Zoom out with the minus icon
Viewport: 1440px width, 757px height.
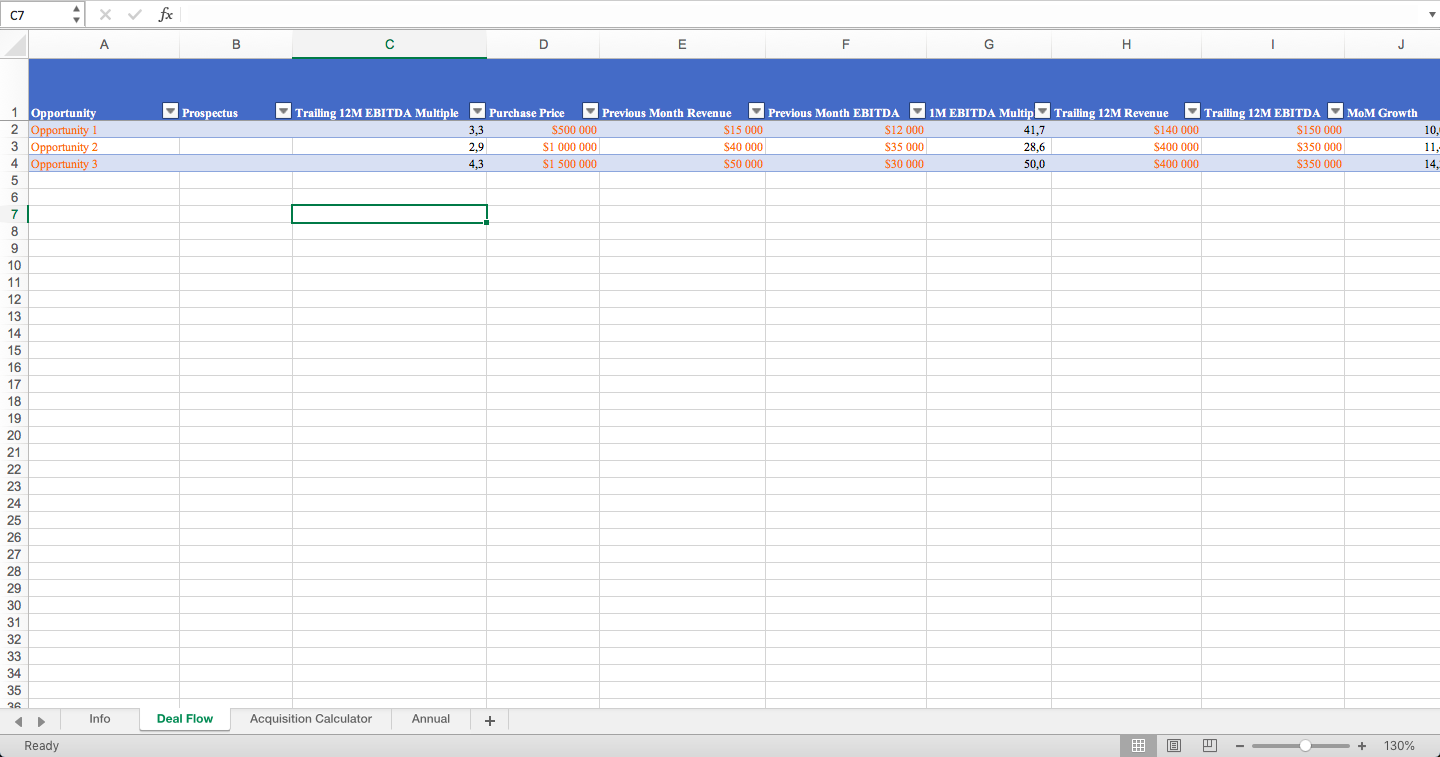1239,746
